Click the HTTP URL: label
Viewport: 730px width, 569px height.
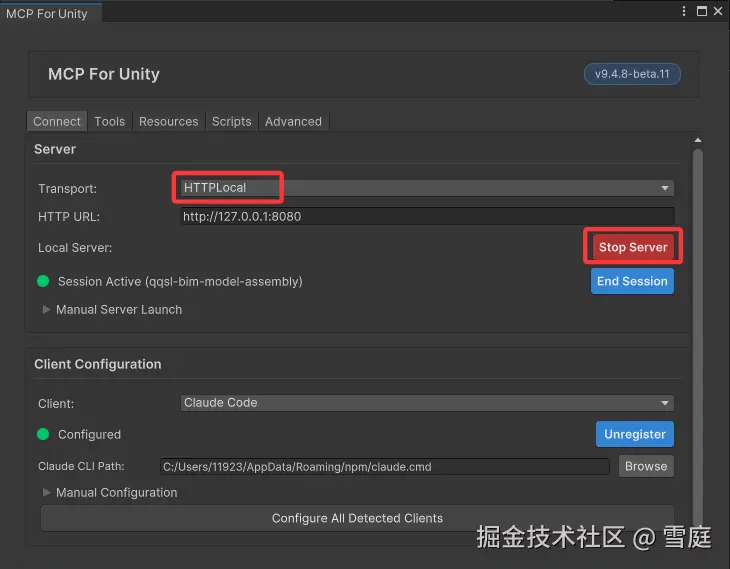(69, 217)
